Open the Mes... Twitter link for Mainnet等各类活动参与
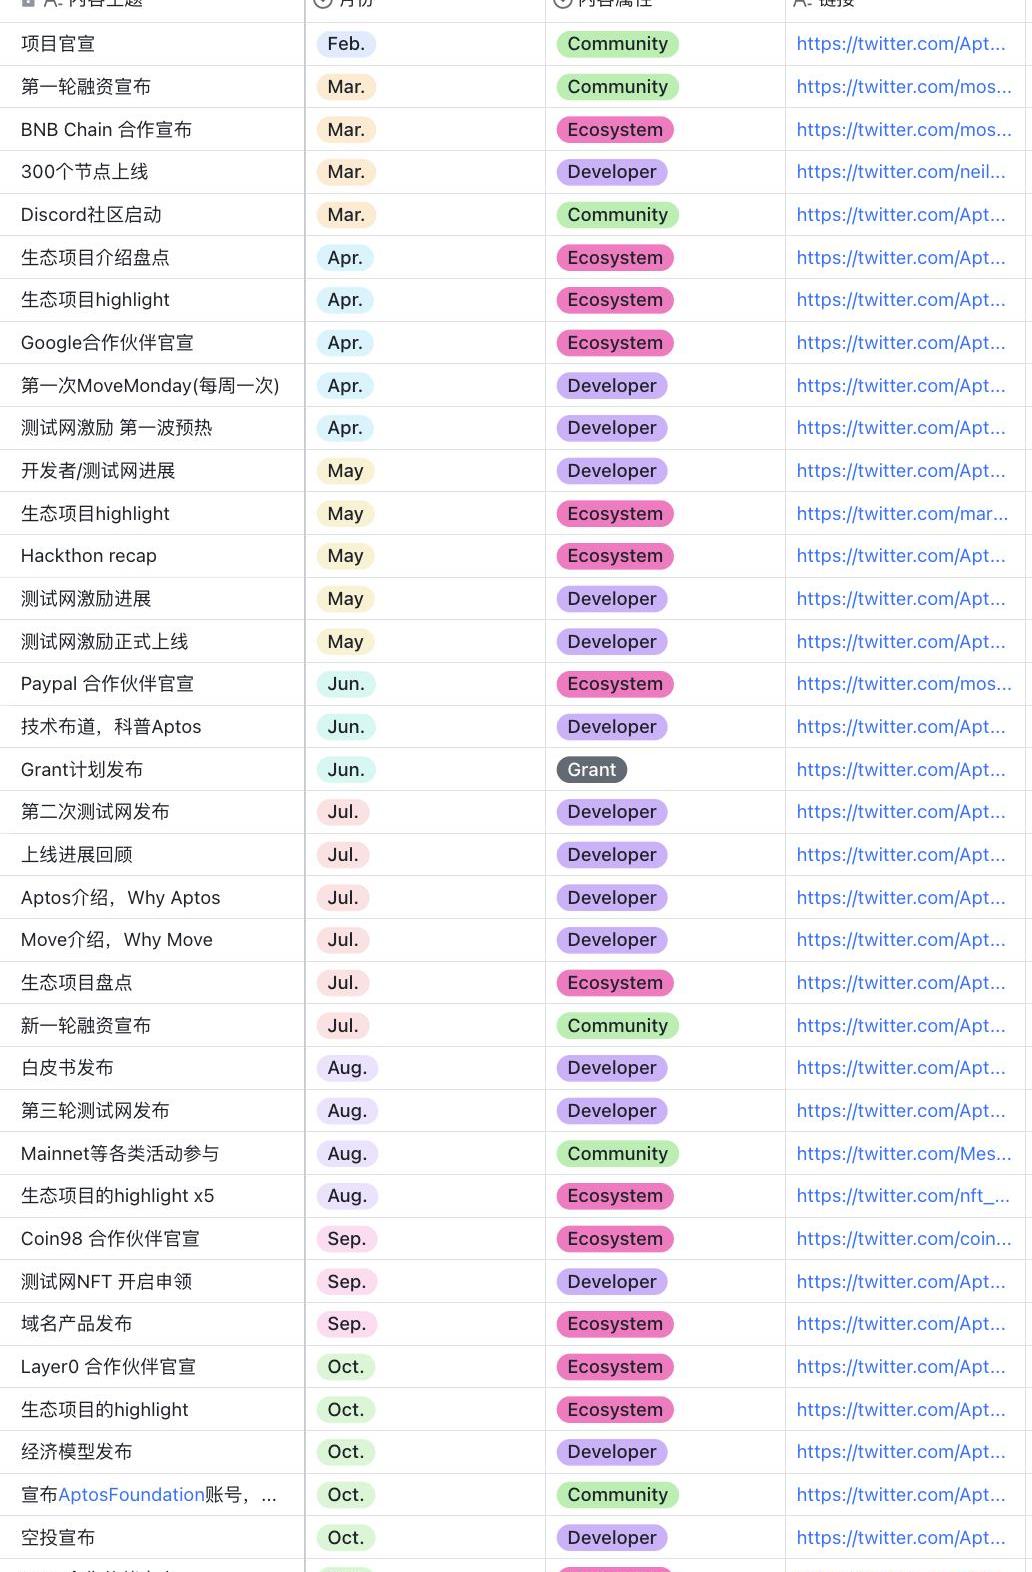The height and width of the screenshot is (1572, 1032). tap(903, 1154)
